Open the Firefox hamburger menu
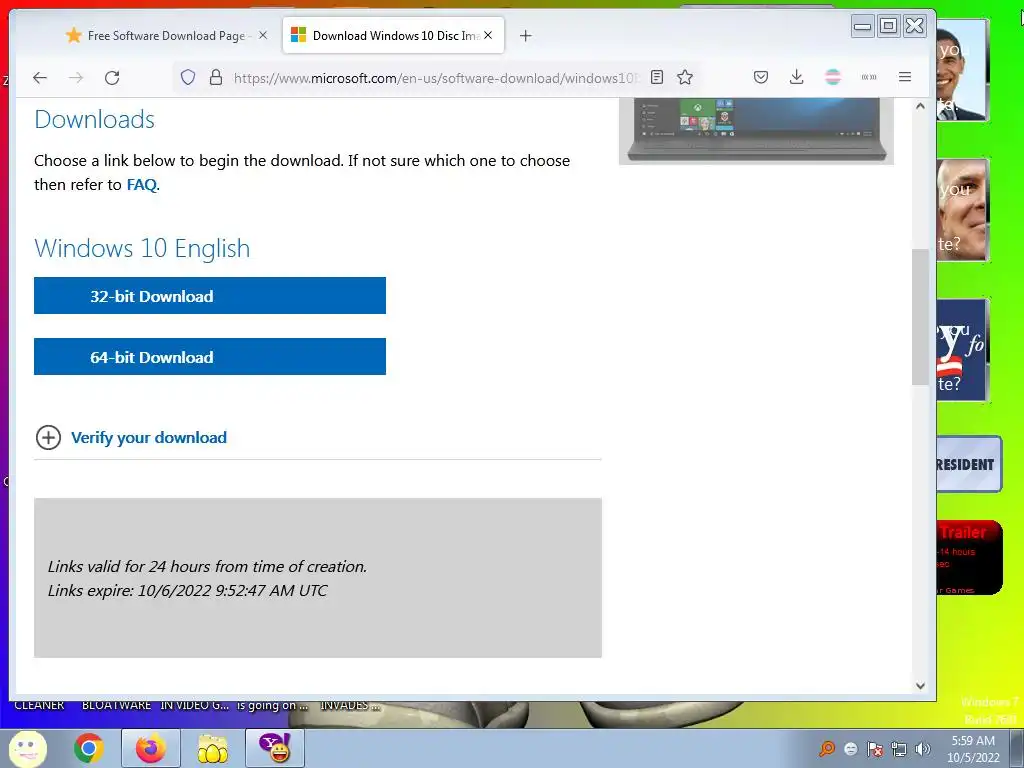This screenshot has height=768, width=1024. (904, 77)
